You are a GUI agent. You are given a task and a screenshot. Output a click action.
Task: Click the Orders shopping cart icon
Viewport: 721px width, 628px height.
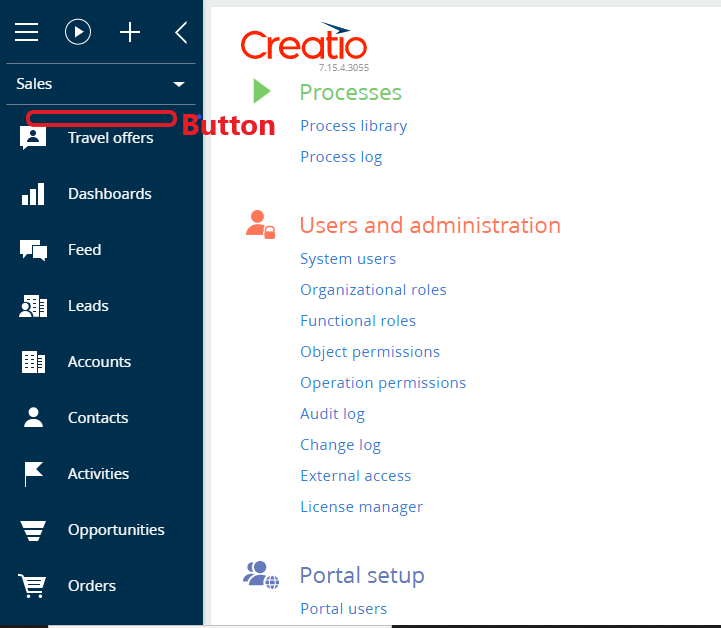(32, 586)
